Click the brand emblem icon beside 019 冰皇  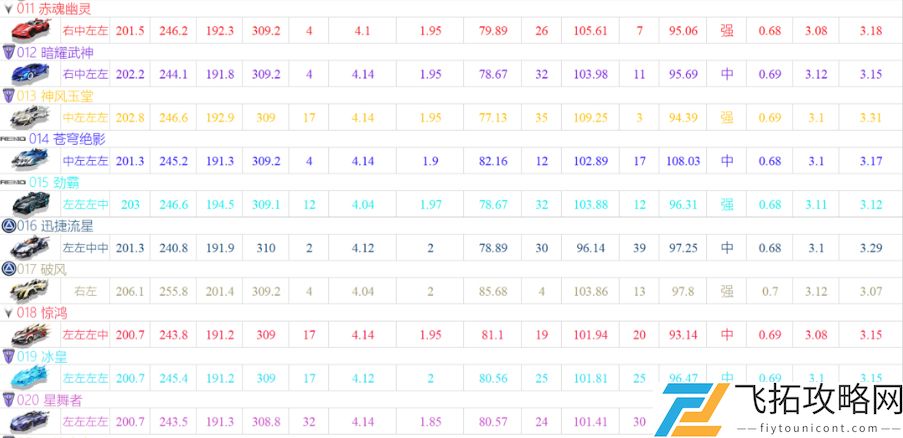[8, 356]
